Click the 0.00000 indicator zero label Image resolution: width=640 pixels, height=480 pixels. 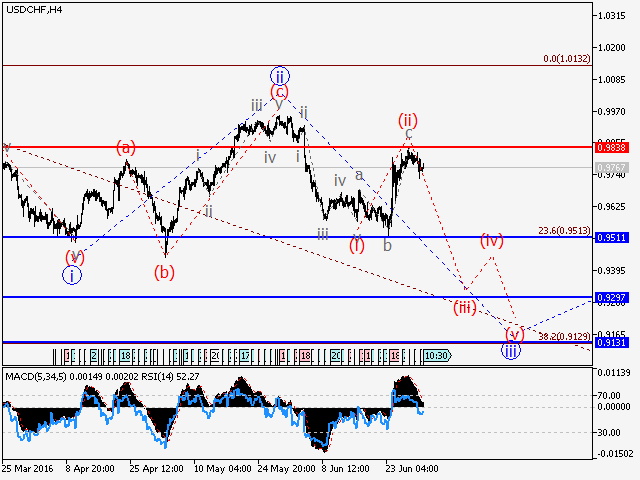[x=613, y=407]
